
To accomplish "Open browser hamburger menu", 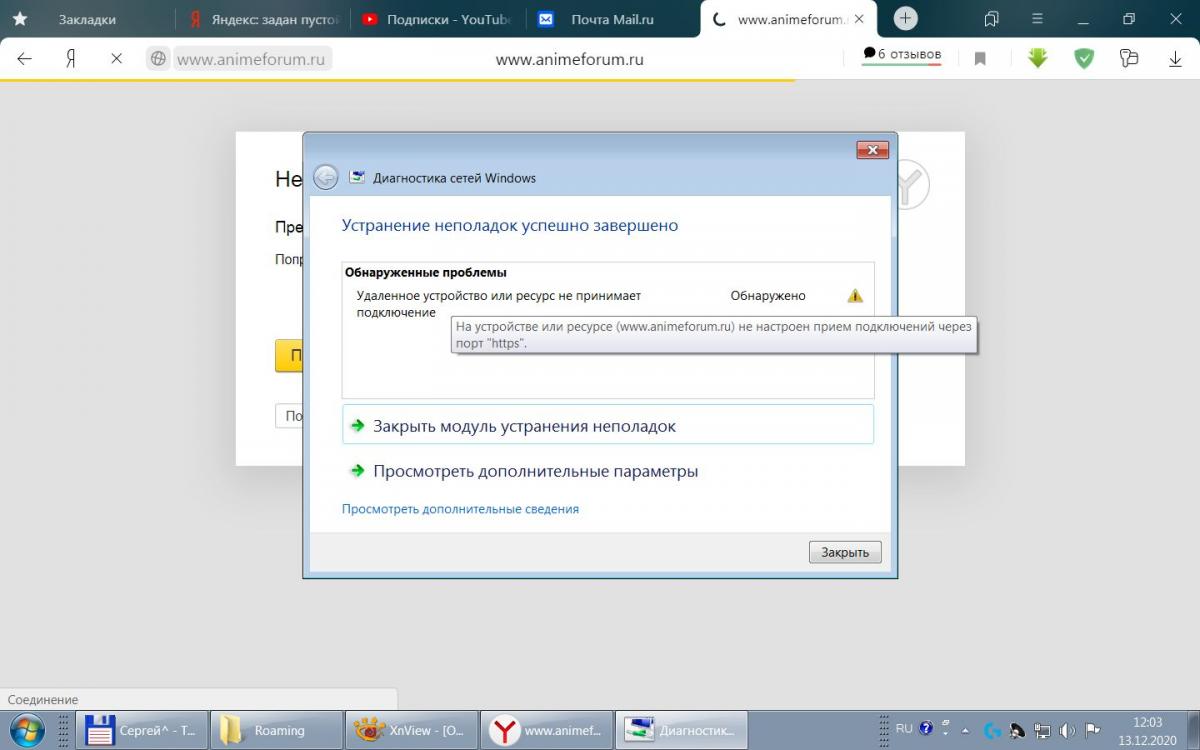I will pyautogui.click(x=1037, y=18).
